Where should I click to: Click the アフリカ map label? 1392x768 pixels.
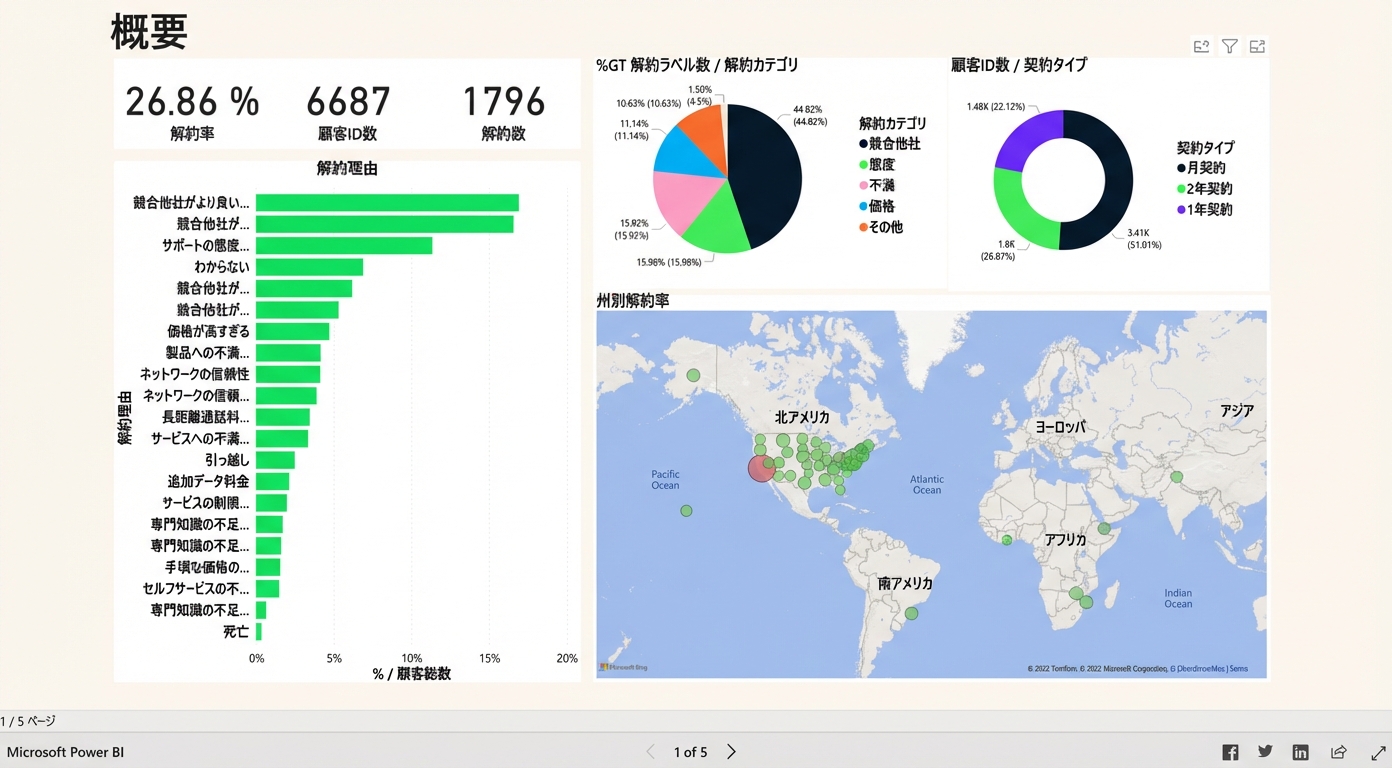click(x=1065, y=539)
